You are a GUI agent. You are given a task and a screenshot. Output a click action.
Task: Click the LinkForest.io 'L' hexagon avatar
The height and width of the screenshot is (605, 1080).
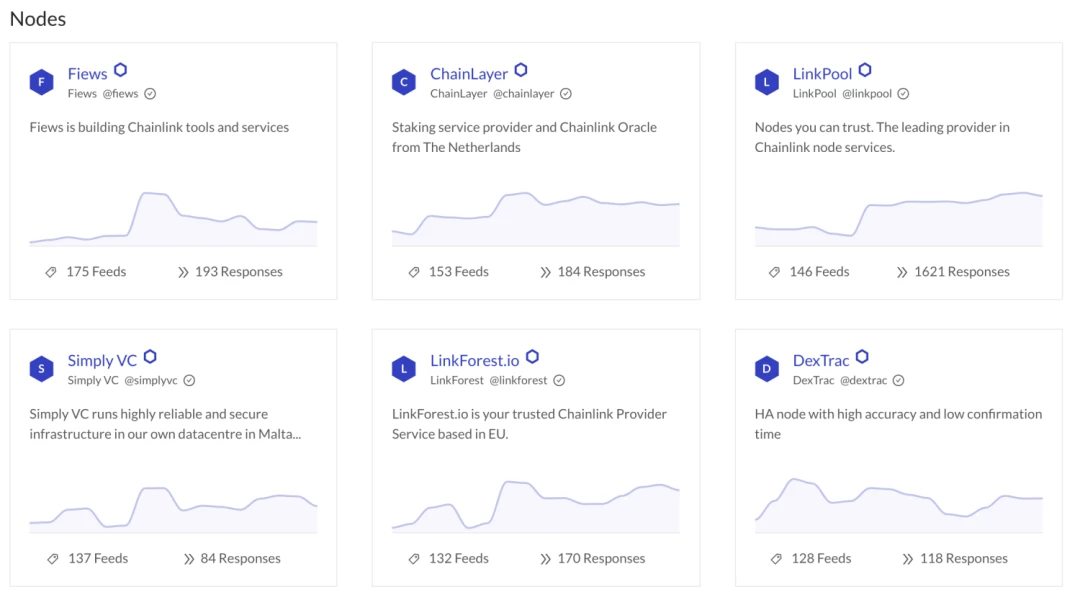coord(404,369)
